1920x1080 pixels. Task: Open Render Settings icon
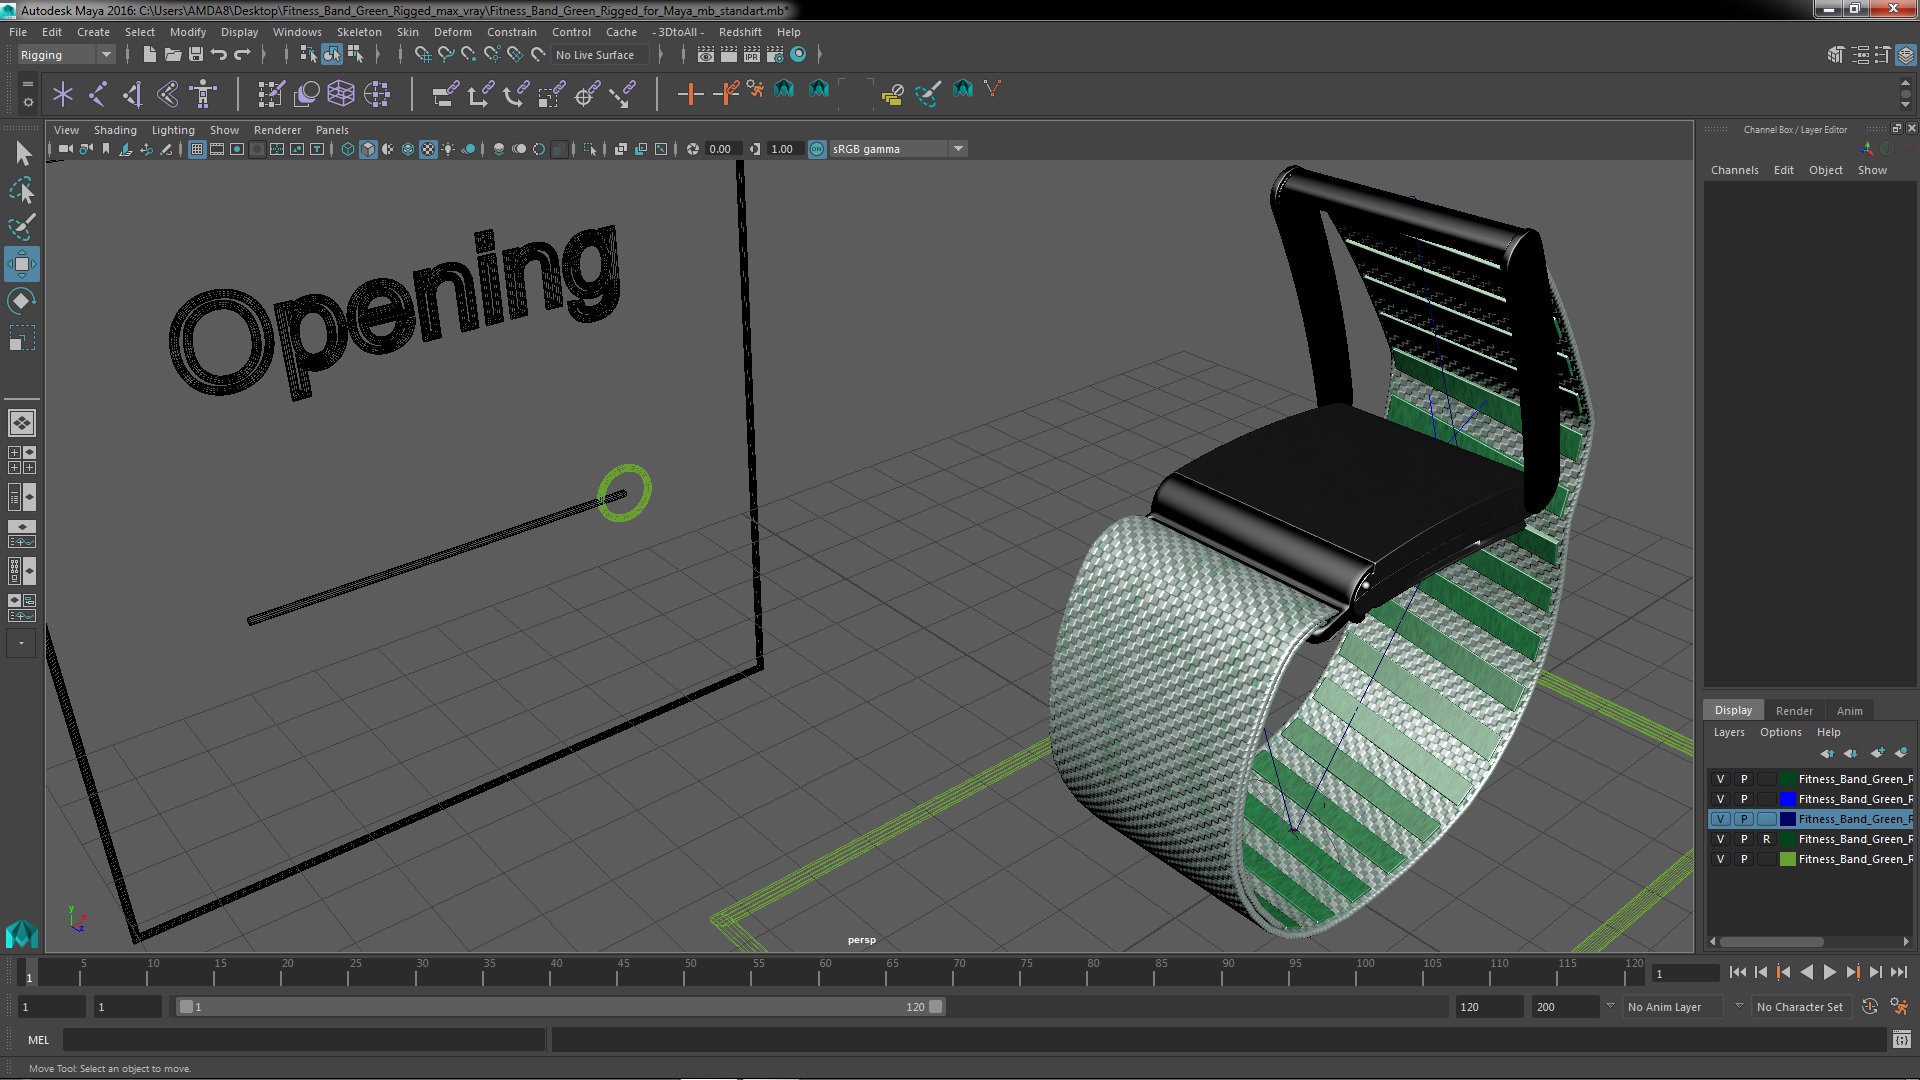click(x=774, y=54)
